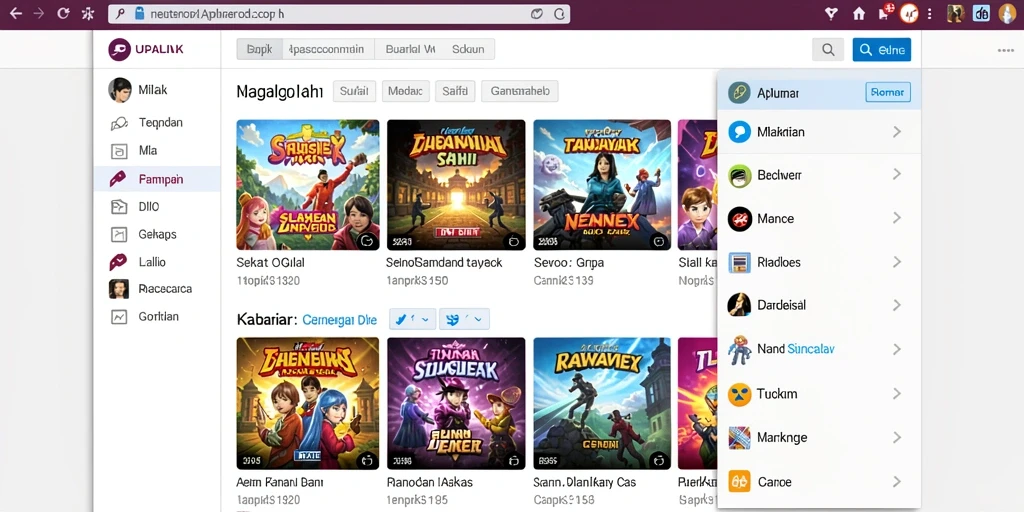Expand Beclverr row chevron
The image size is (1024, 512).
pos(897,174)
